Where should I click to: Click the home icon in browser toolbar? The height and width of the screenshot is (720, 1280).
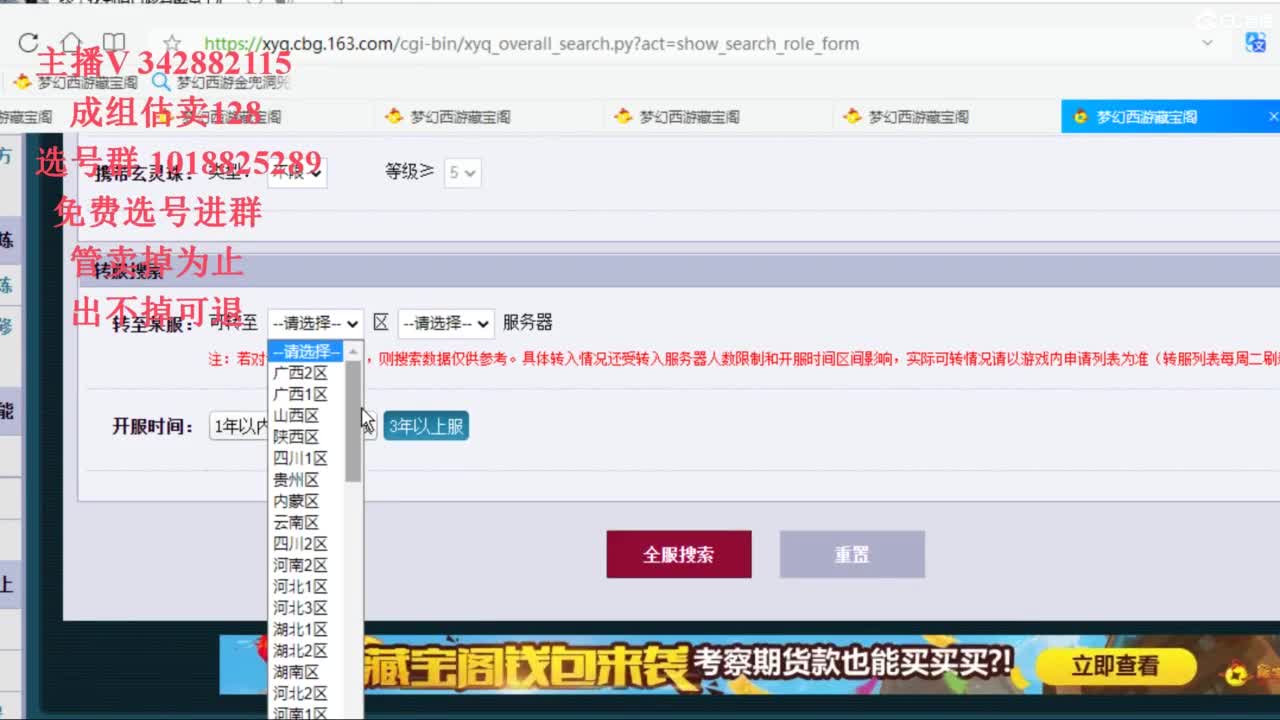click(x=71, y=43)
